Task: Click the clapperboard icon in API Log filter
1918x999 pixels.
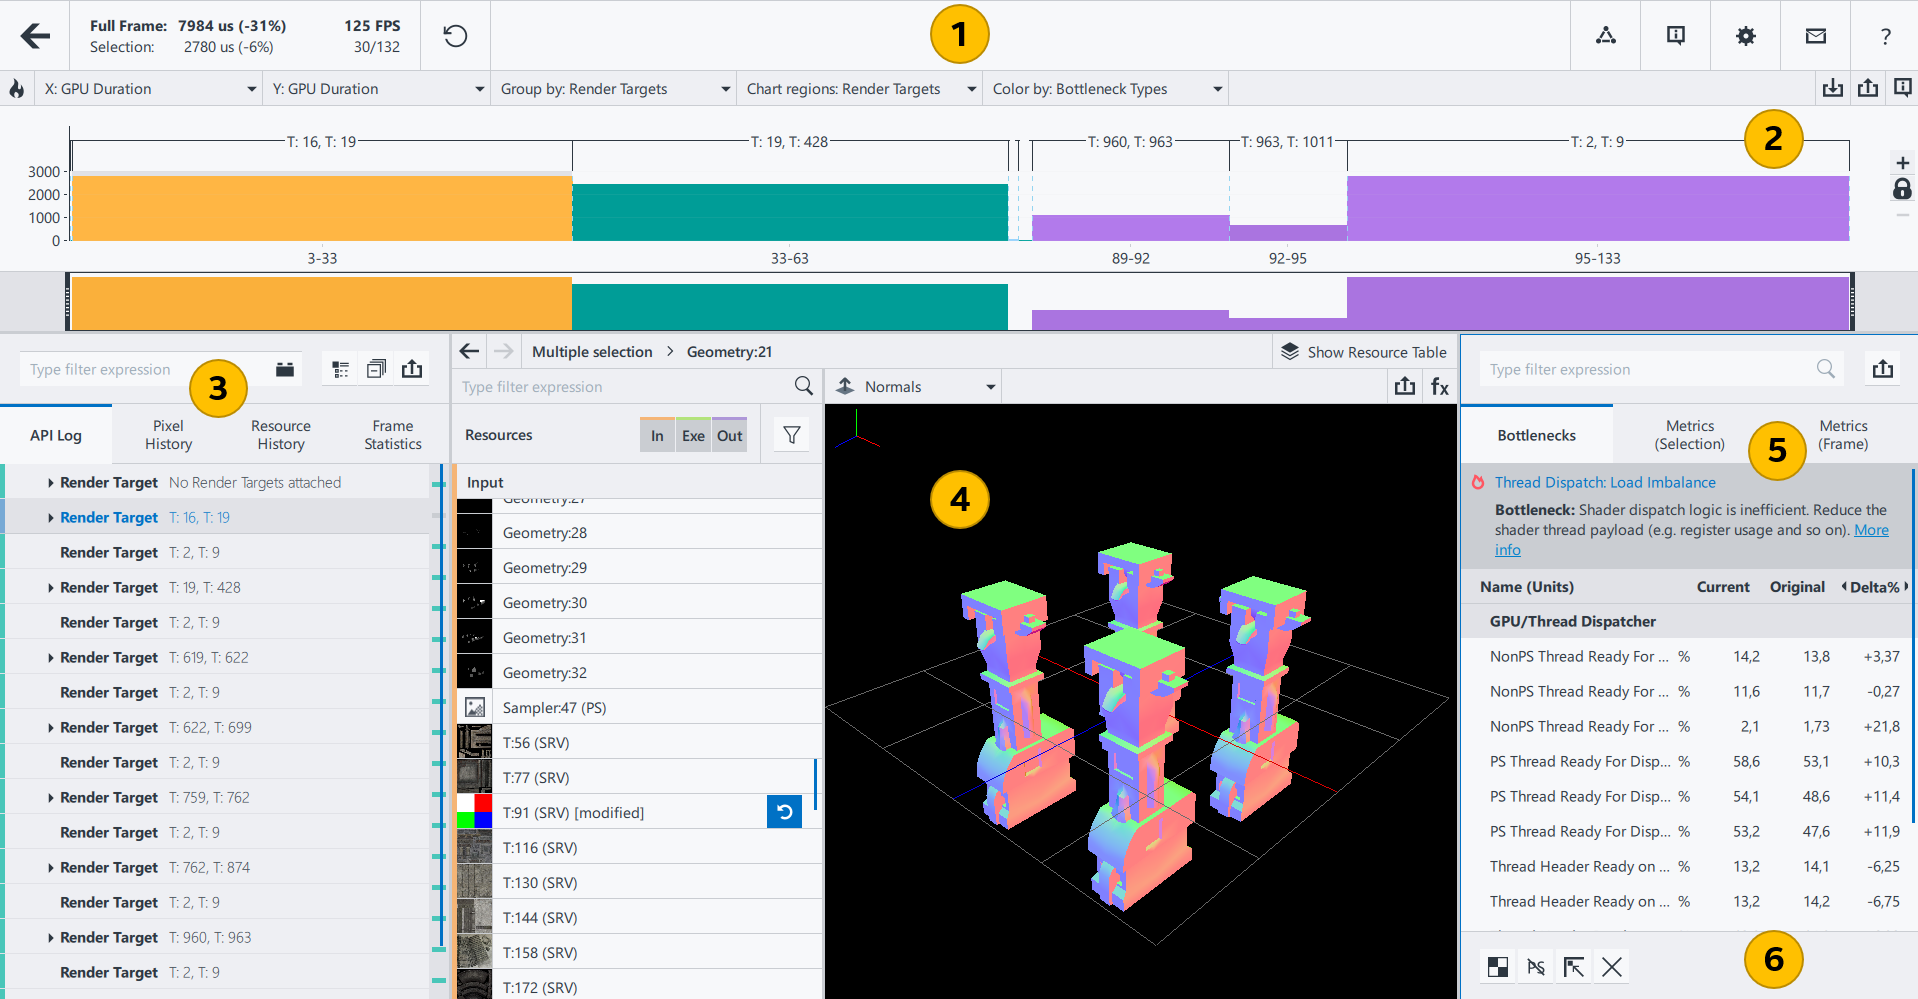Action: pos(285,369)
